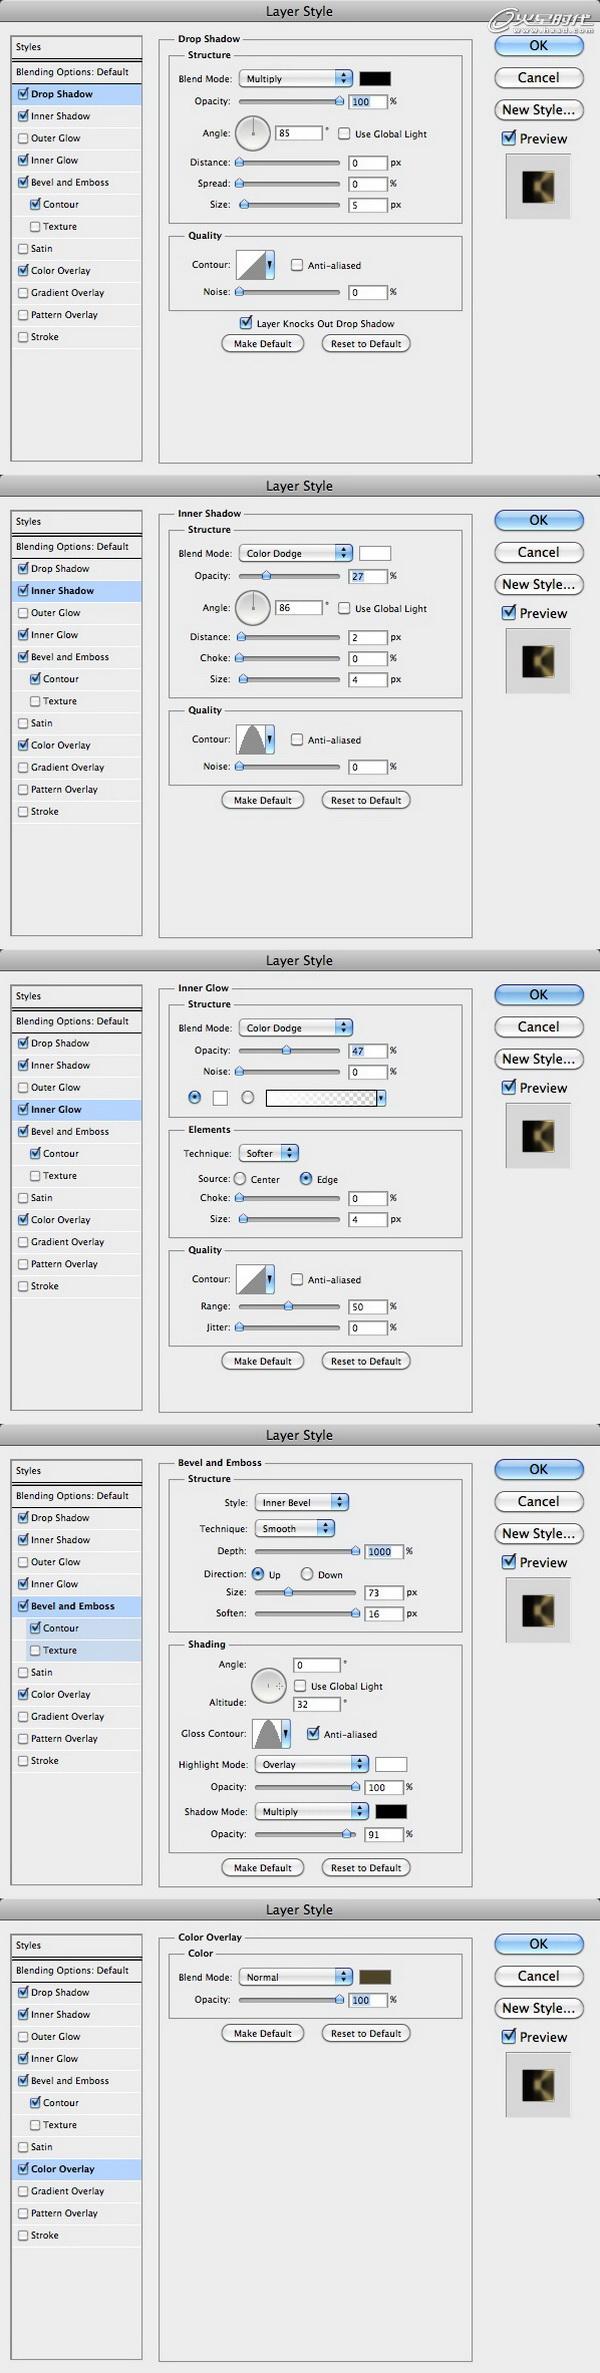Click the Drop Shadow Angle field showing 85

point(299,133)
